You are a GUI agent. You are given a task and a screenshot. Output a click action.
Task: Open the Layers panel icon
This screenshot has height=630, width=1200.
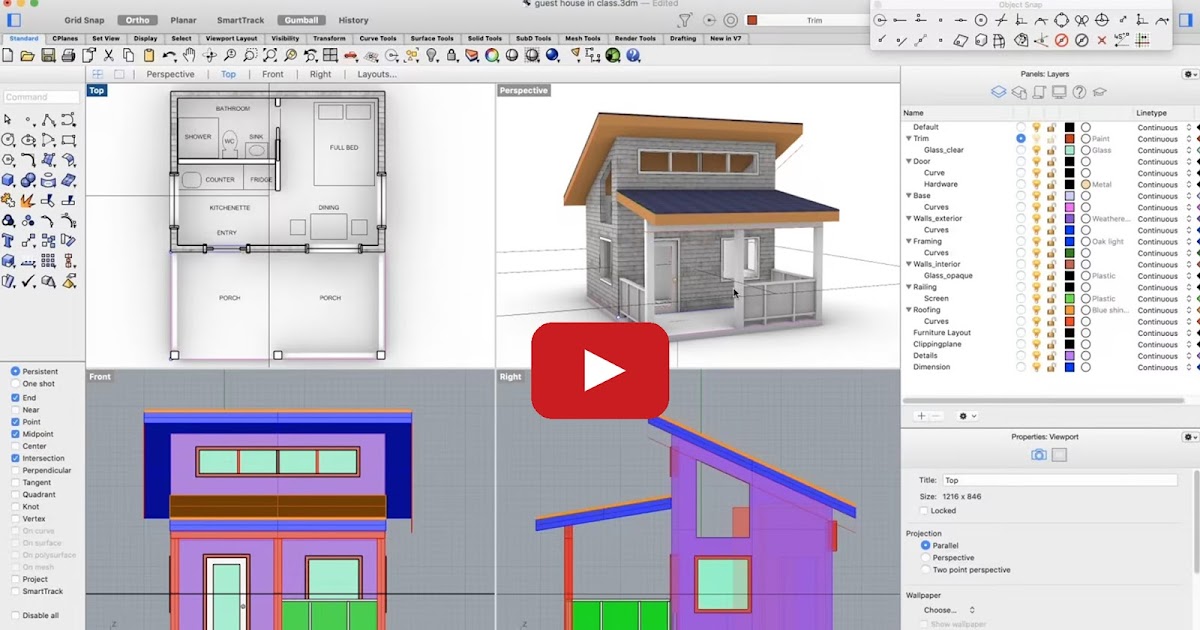998,91
